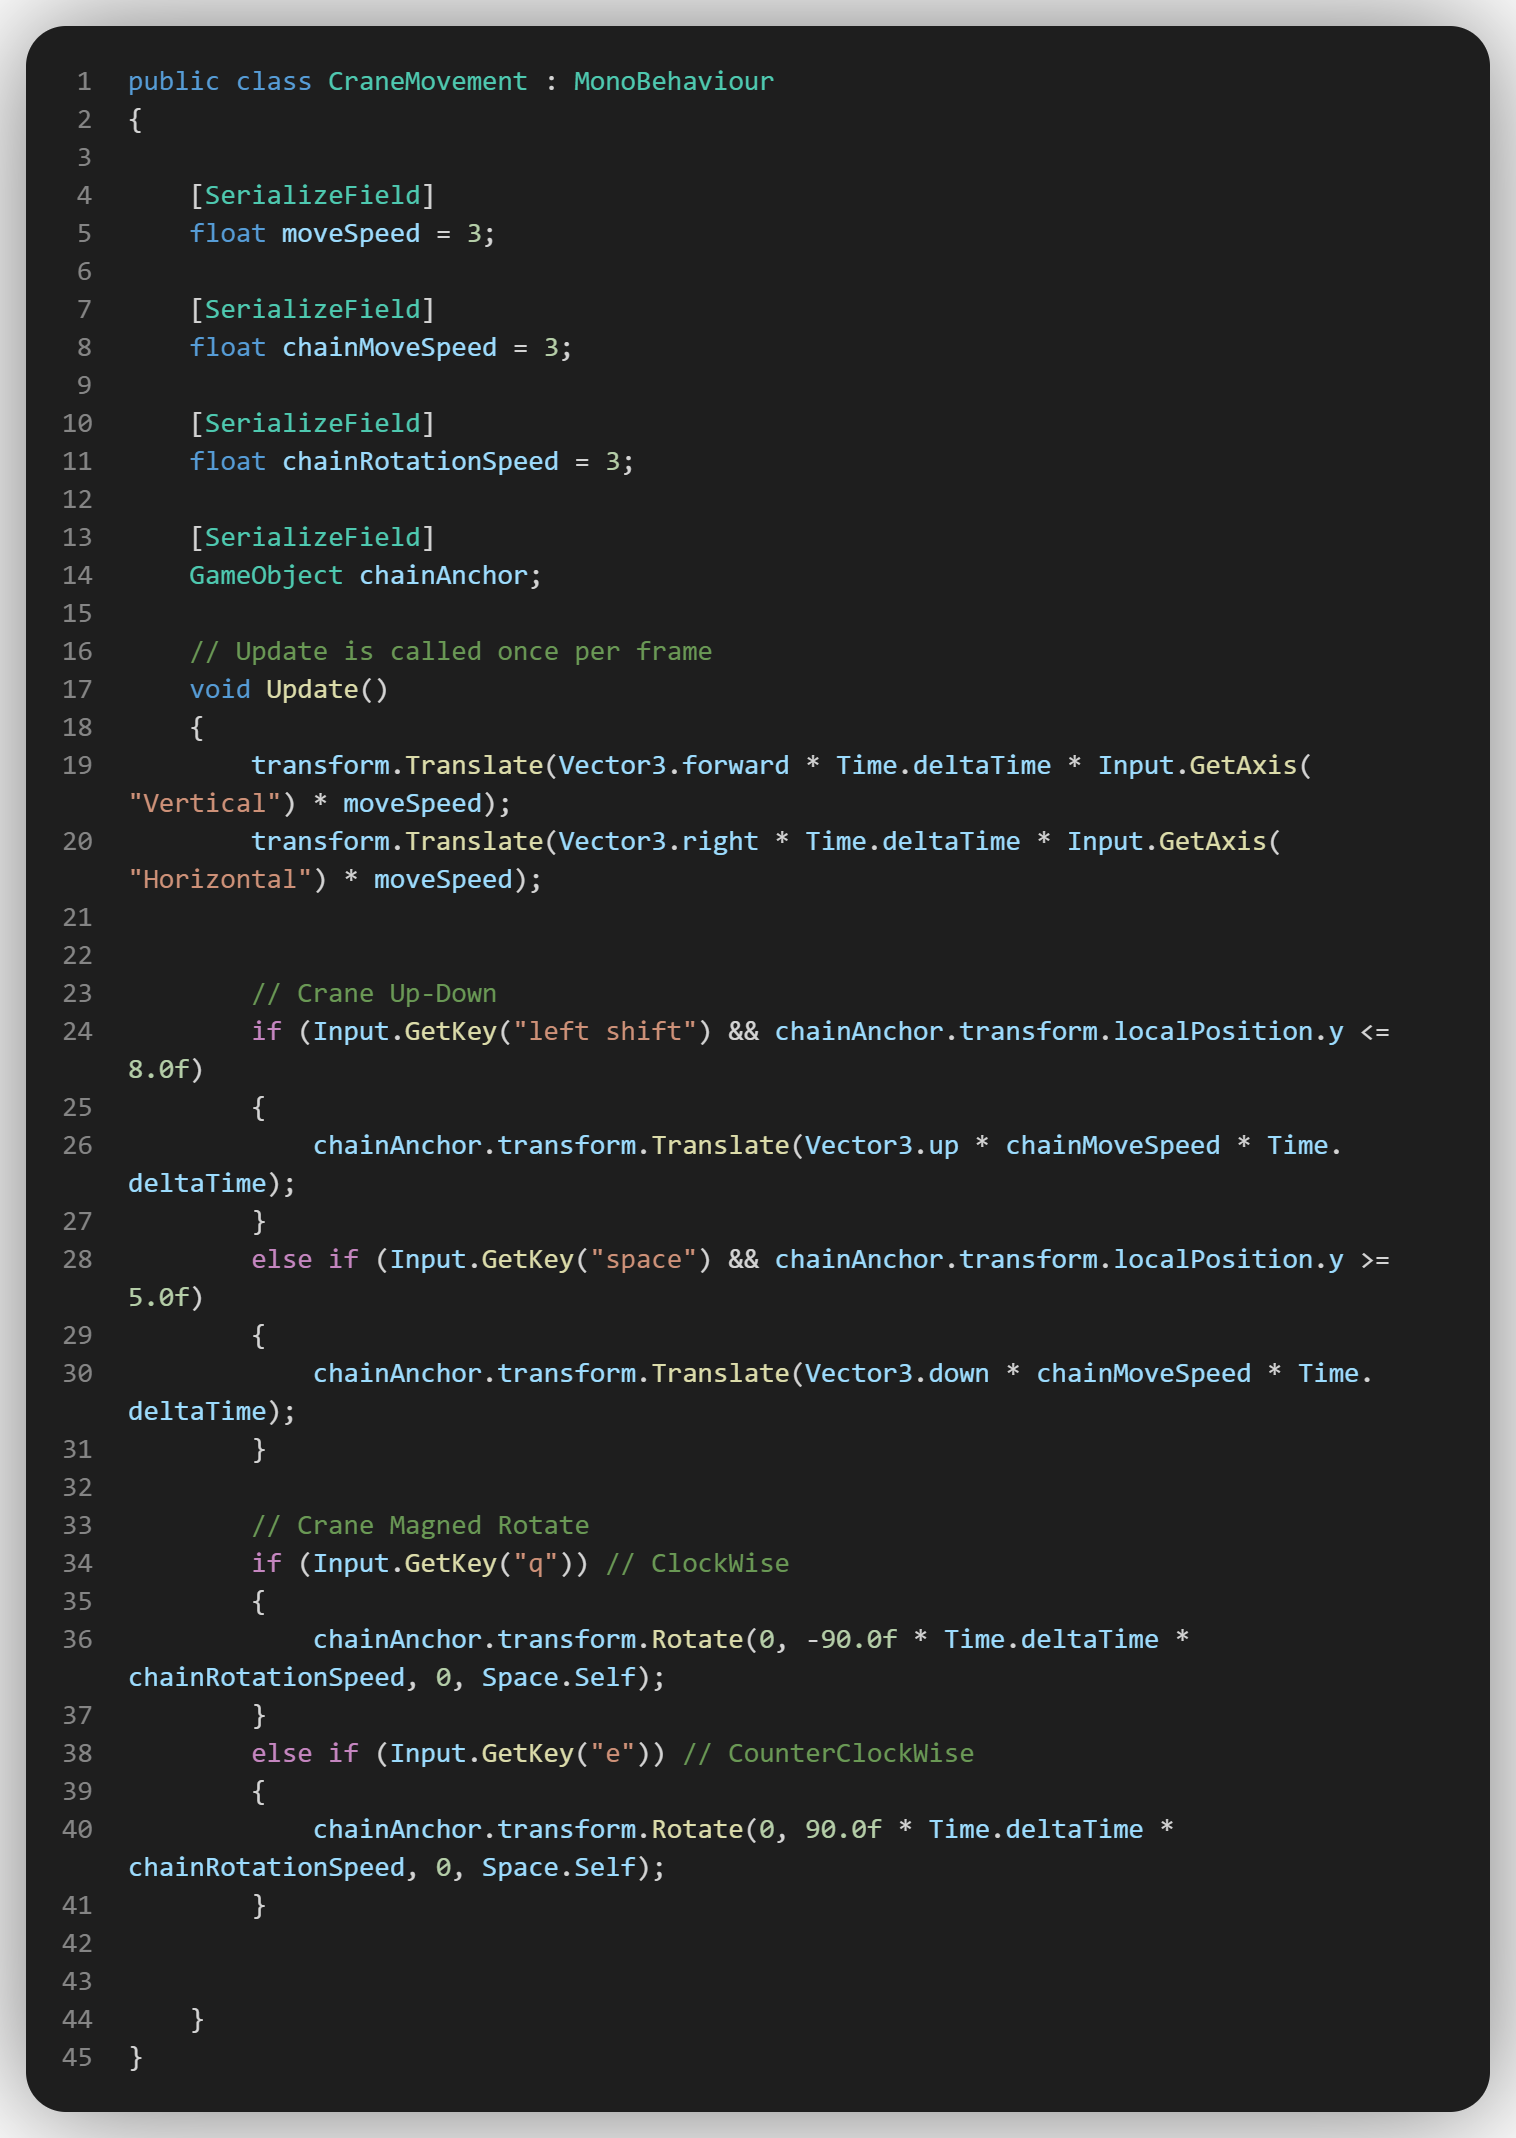This screenshot has height=2138, width=1516.
Task: Click the "left shift" string literal
Action: tap(605, 1031)
